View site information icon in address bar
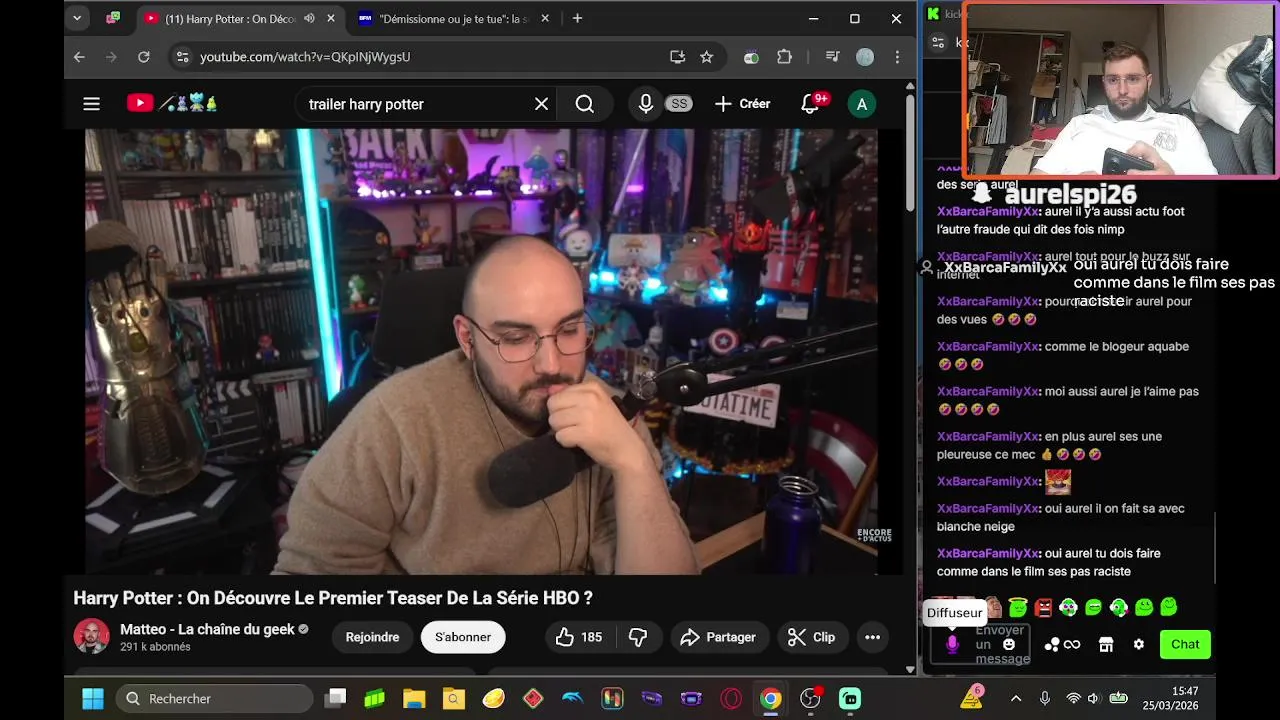 click(182, 57)
